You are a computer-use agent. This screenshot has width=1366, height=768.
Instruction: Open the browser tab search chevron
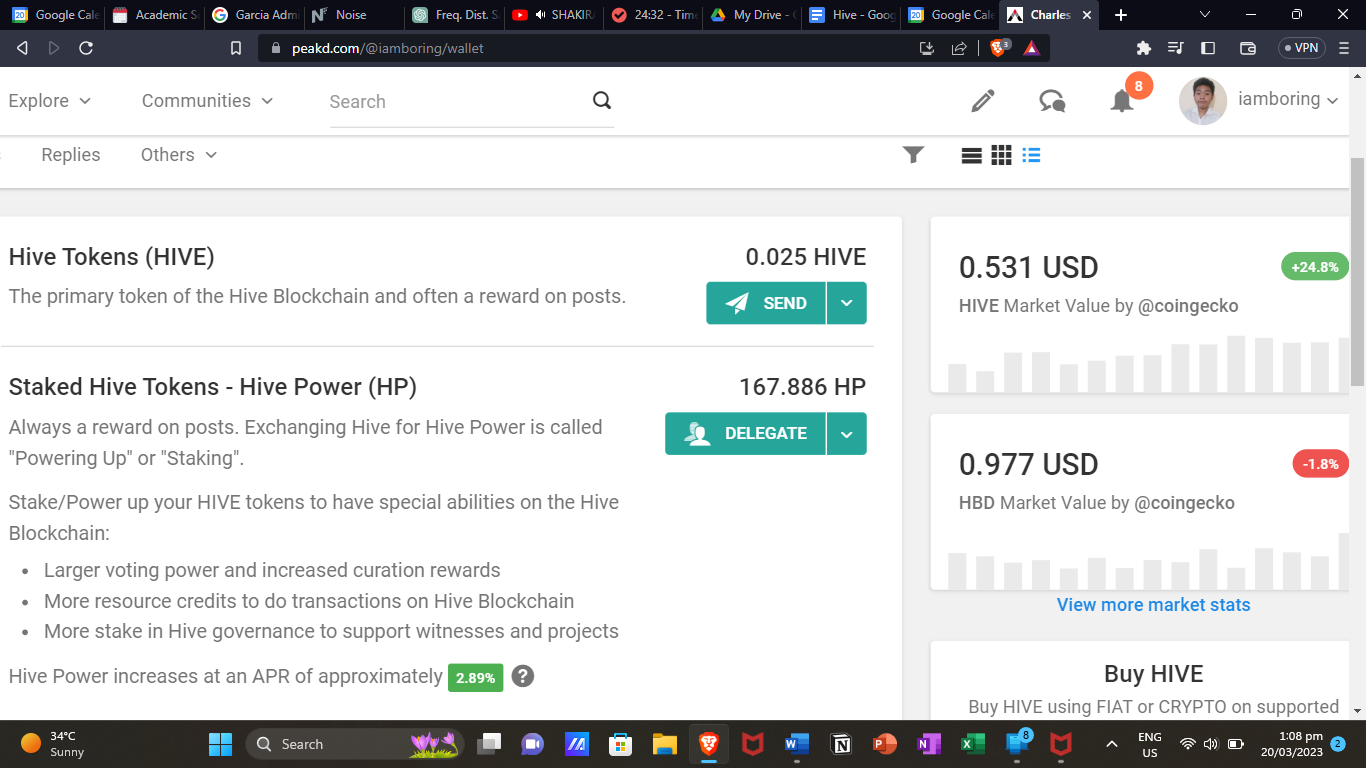click(1204, 15)
